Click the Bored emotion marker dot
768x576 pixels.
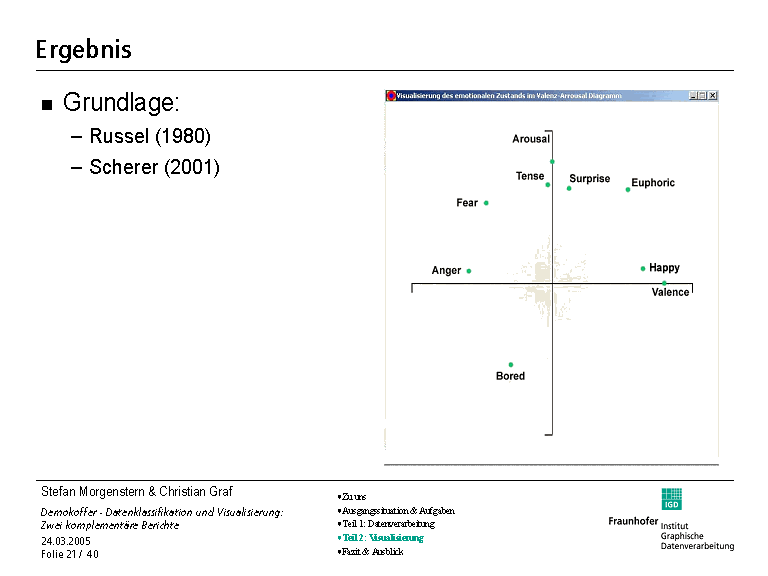(510, 365)
